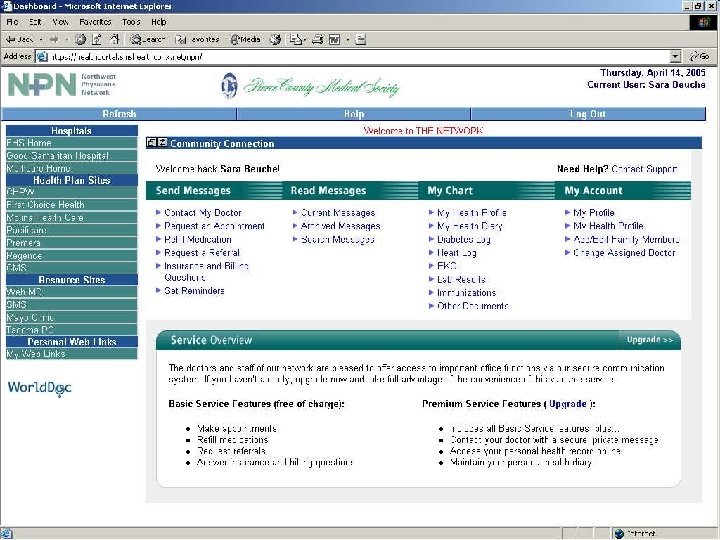This screenshot has height=540, width=720.
Task: Open the Search pane in IE toolbar
Action: click(x=147, y=40)
